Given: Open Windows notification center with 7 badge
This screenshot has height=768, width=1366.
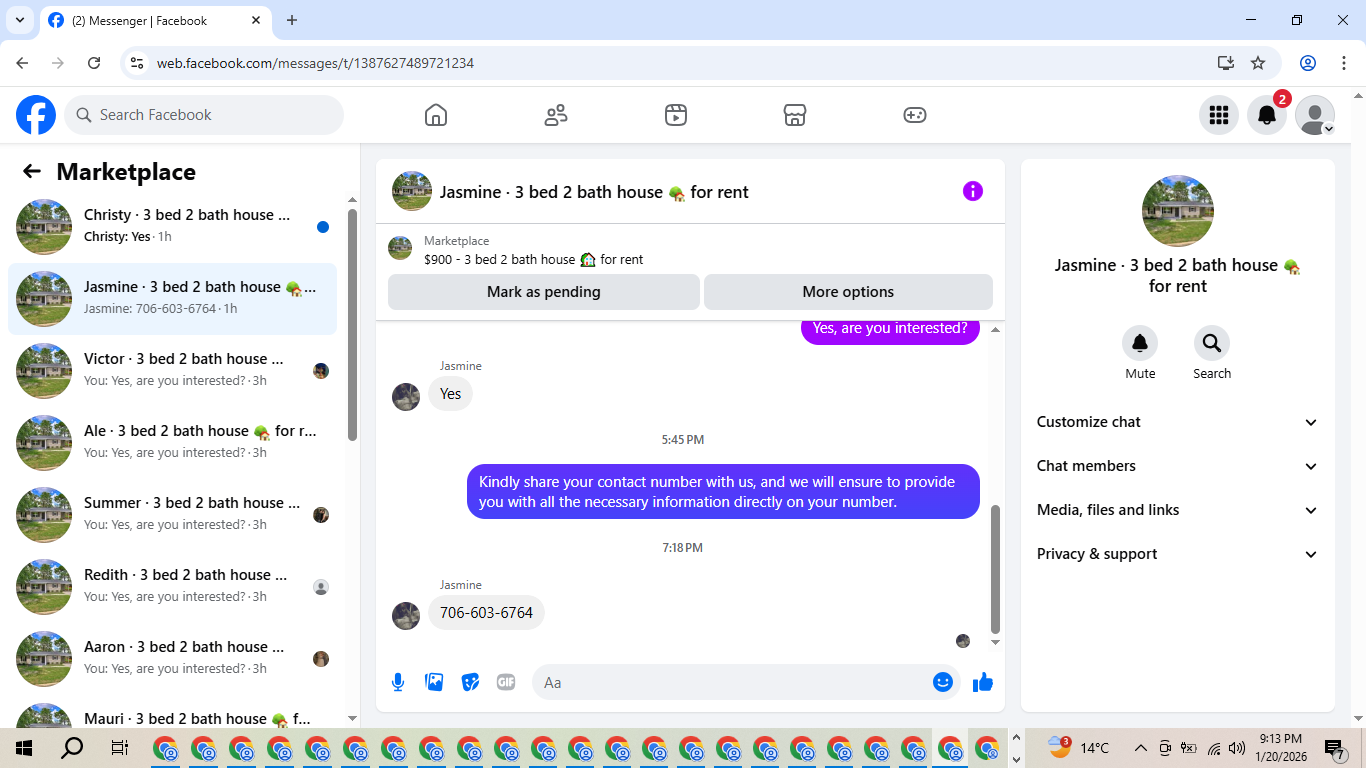Looking at the screenshot, I should 1335,748.
